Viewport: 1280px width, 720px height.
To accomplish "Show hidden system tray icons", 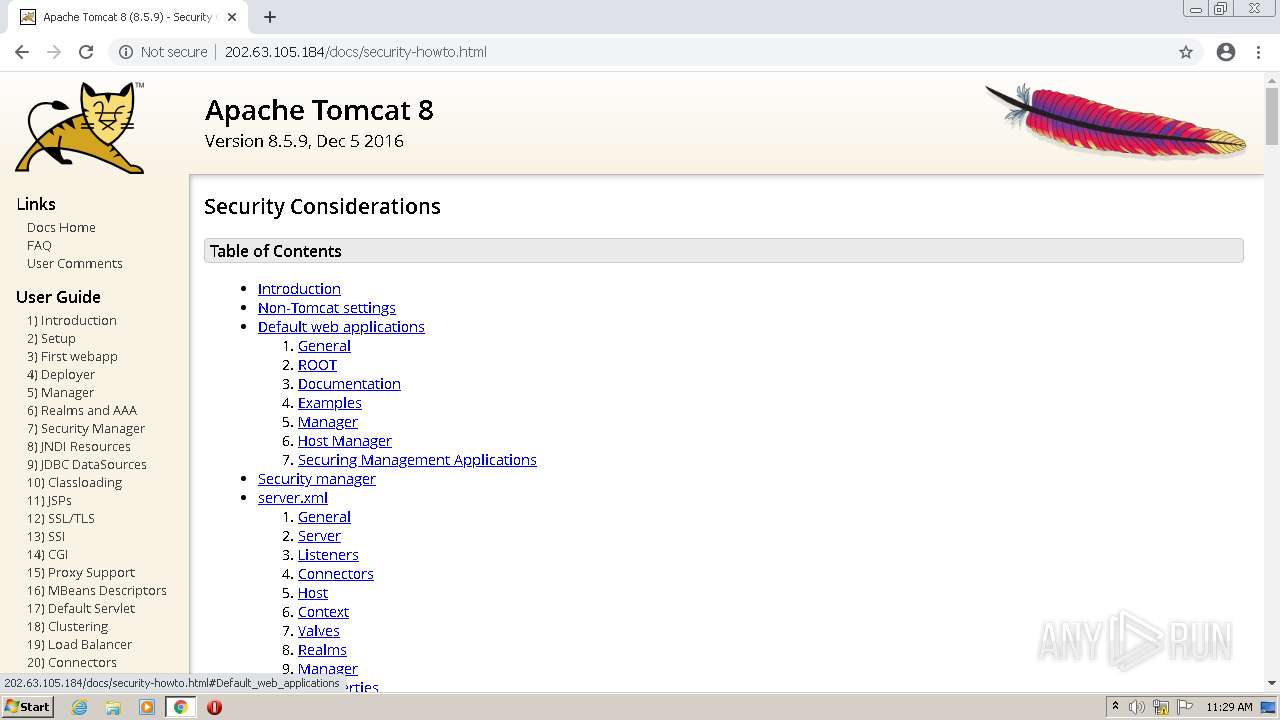I will (1115, 707).
